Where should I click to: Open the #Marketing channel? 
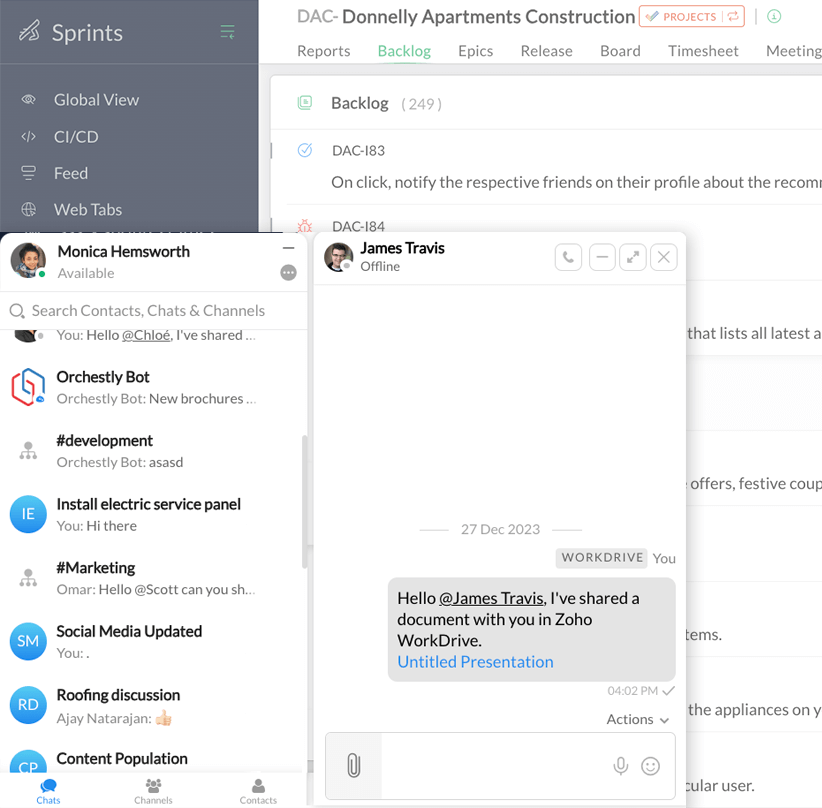click(x=153, y=578)
